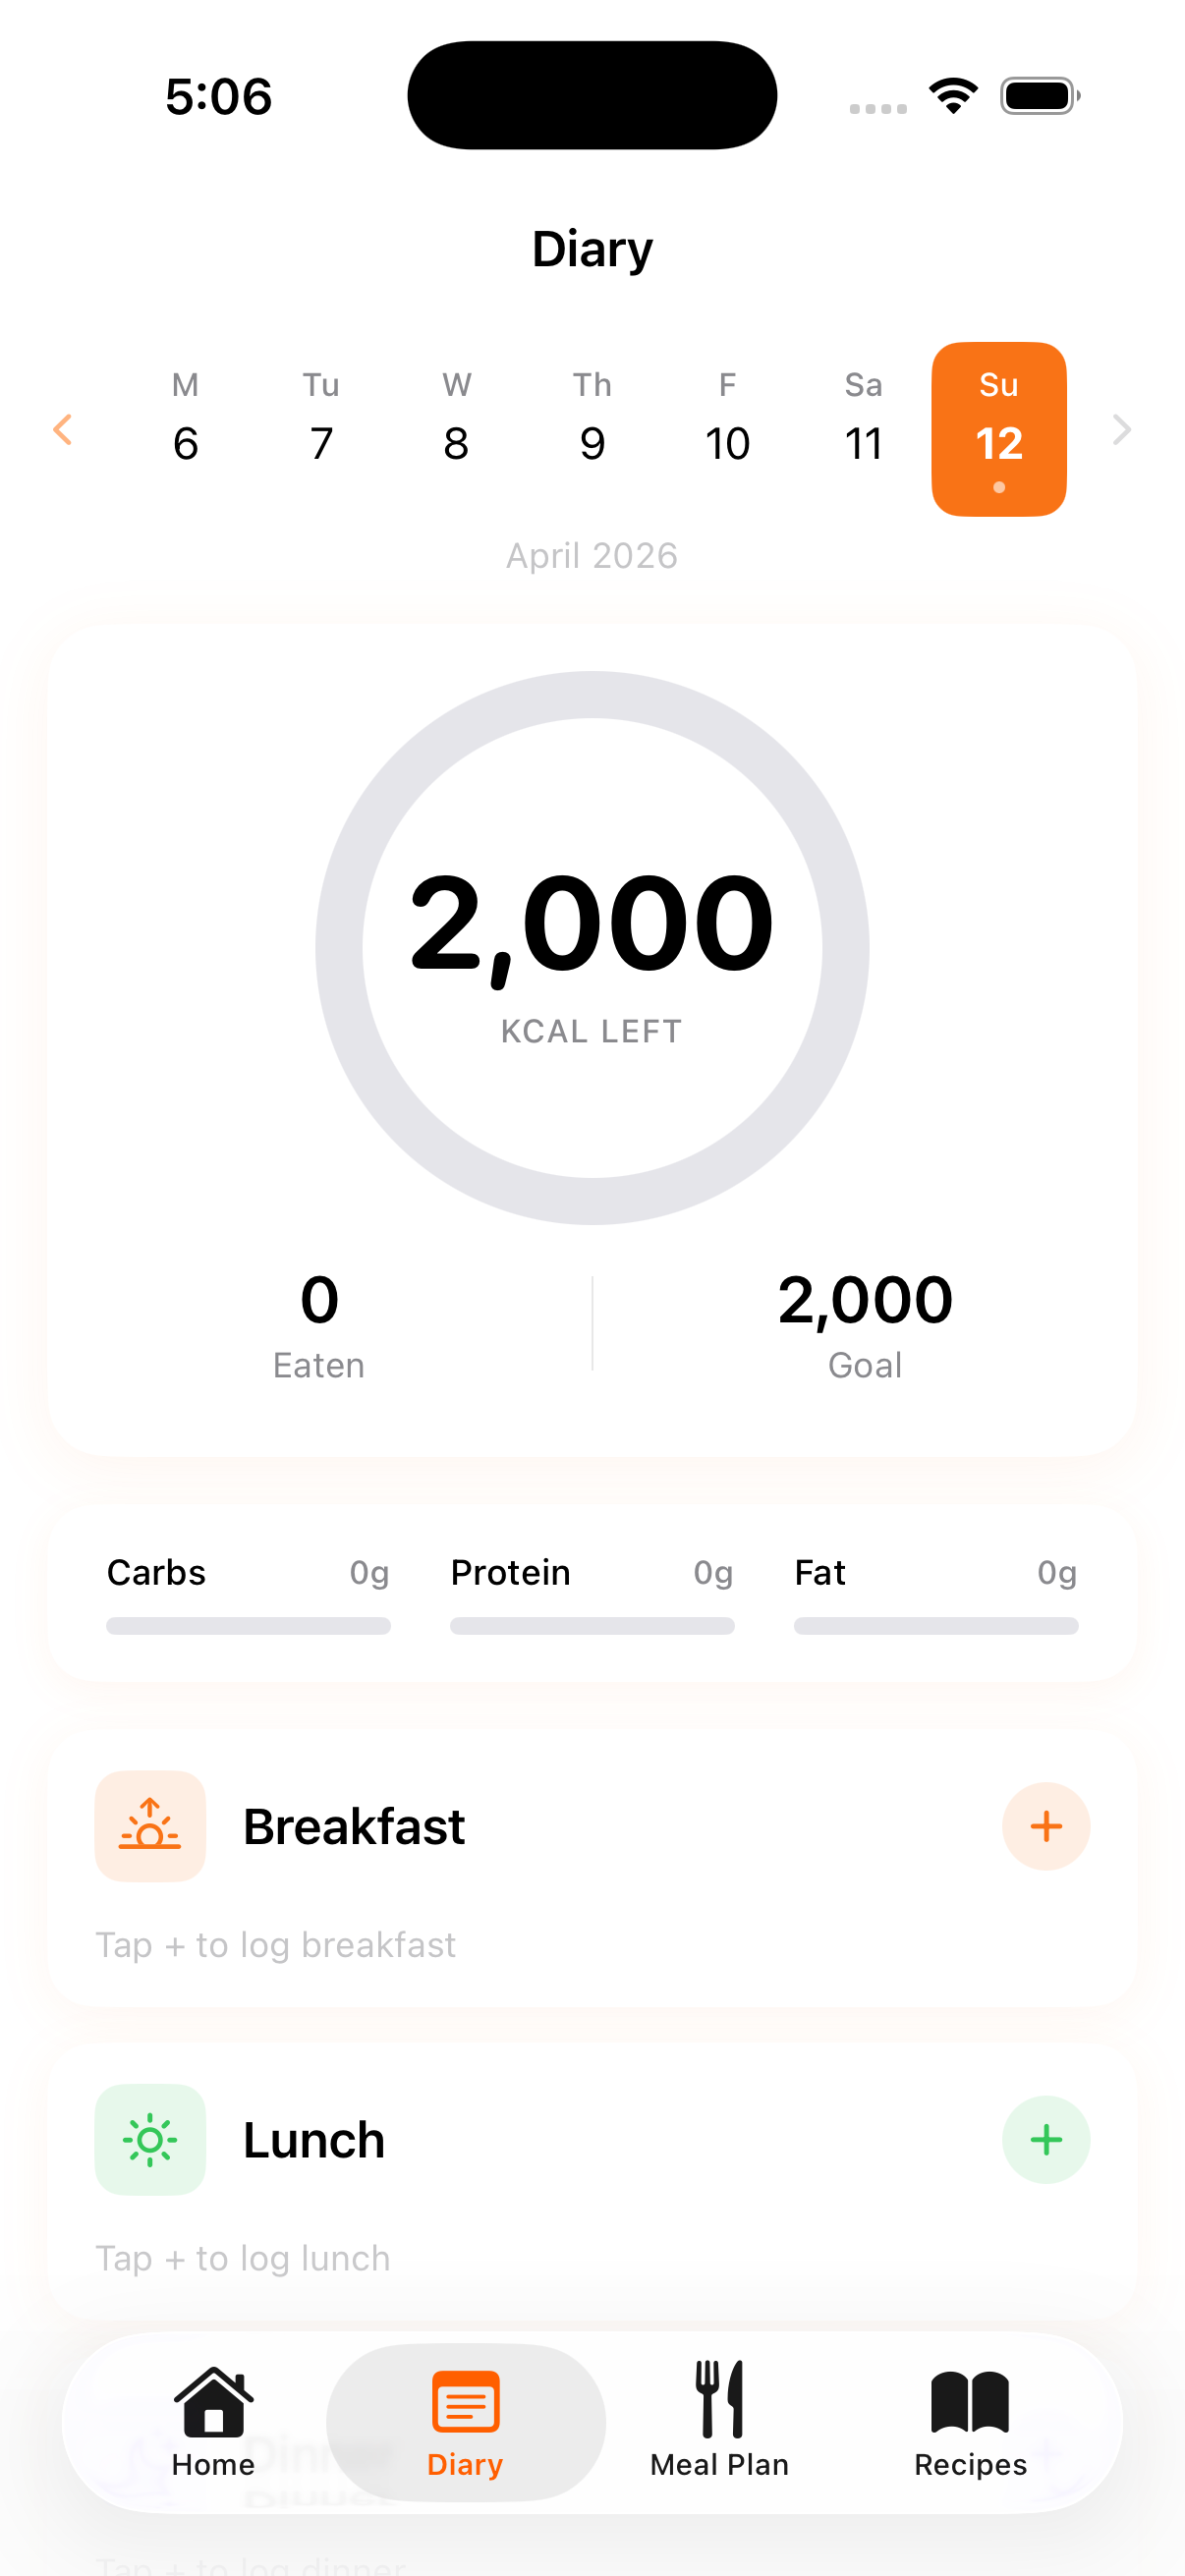Tap the highlighted Sunday 12 date

(998, 428)
